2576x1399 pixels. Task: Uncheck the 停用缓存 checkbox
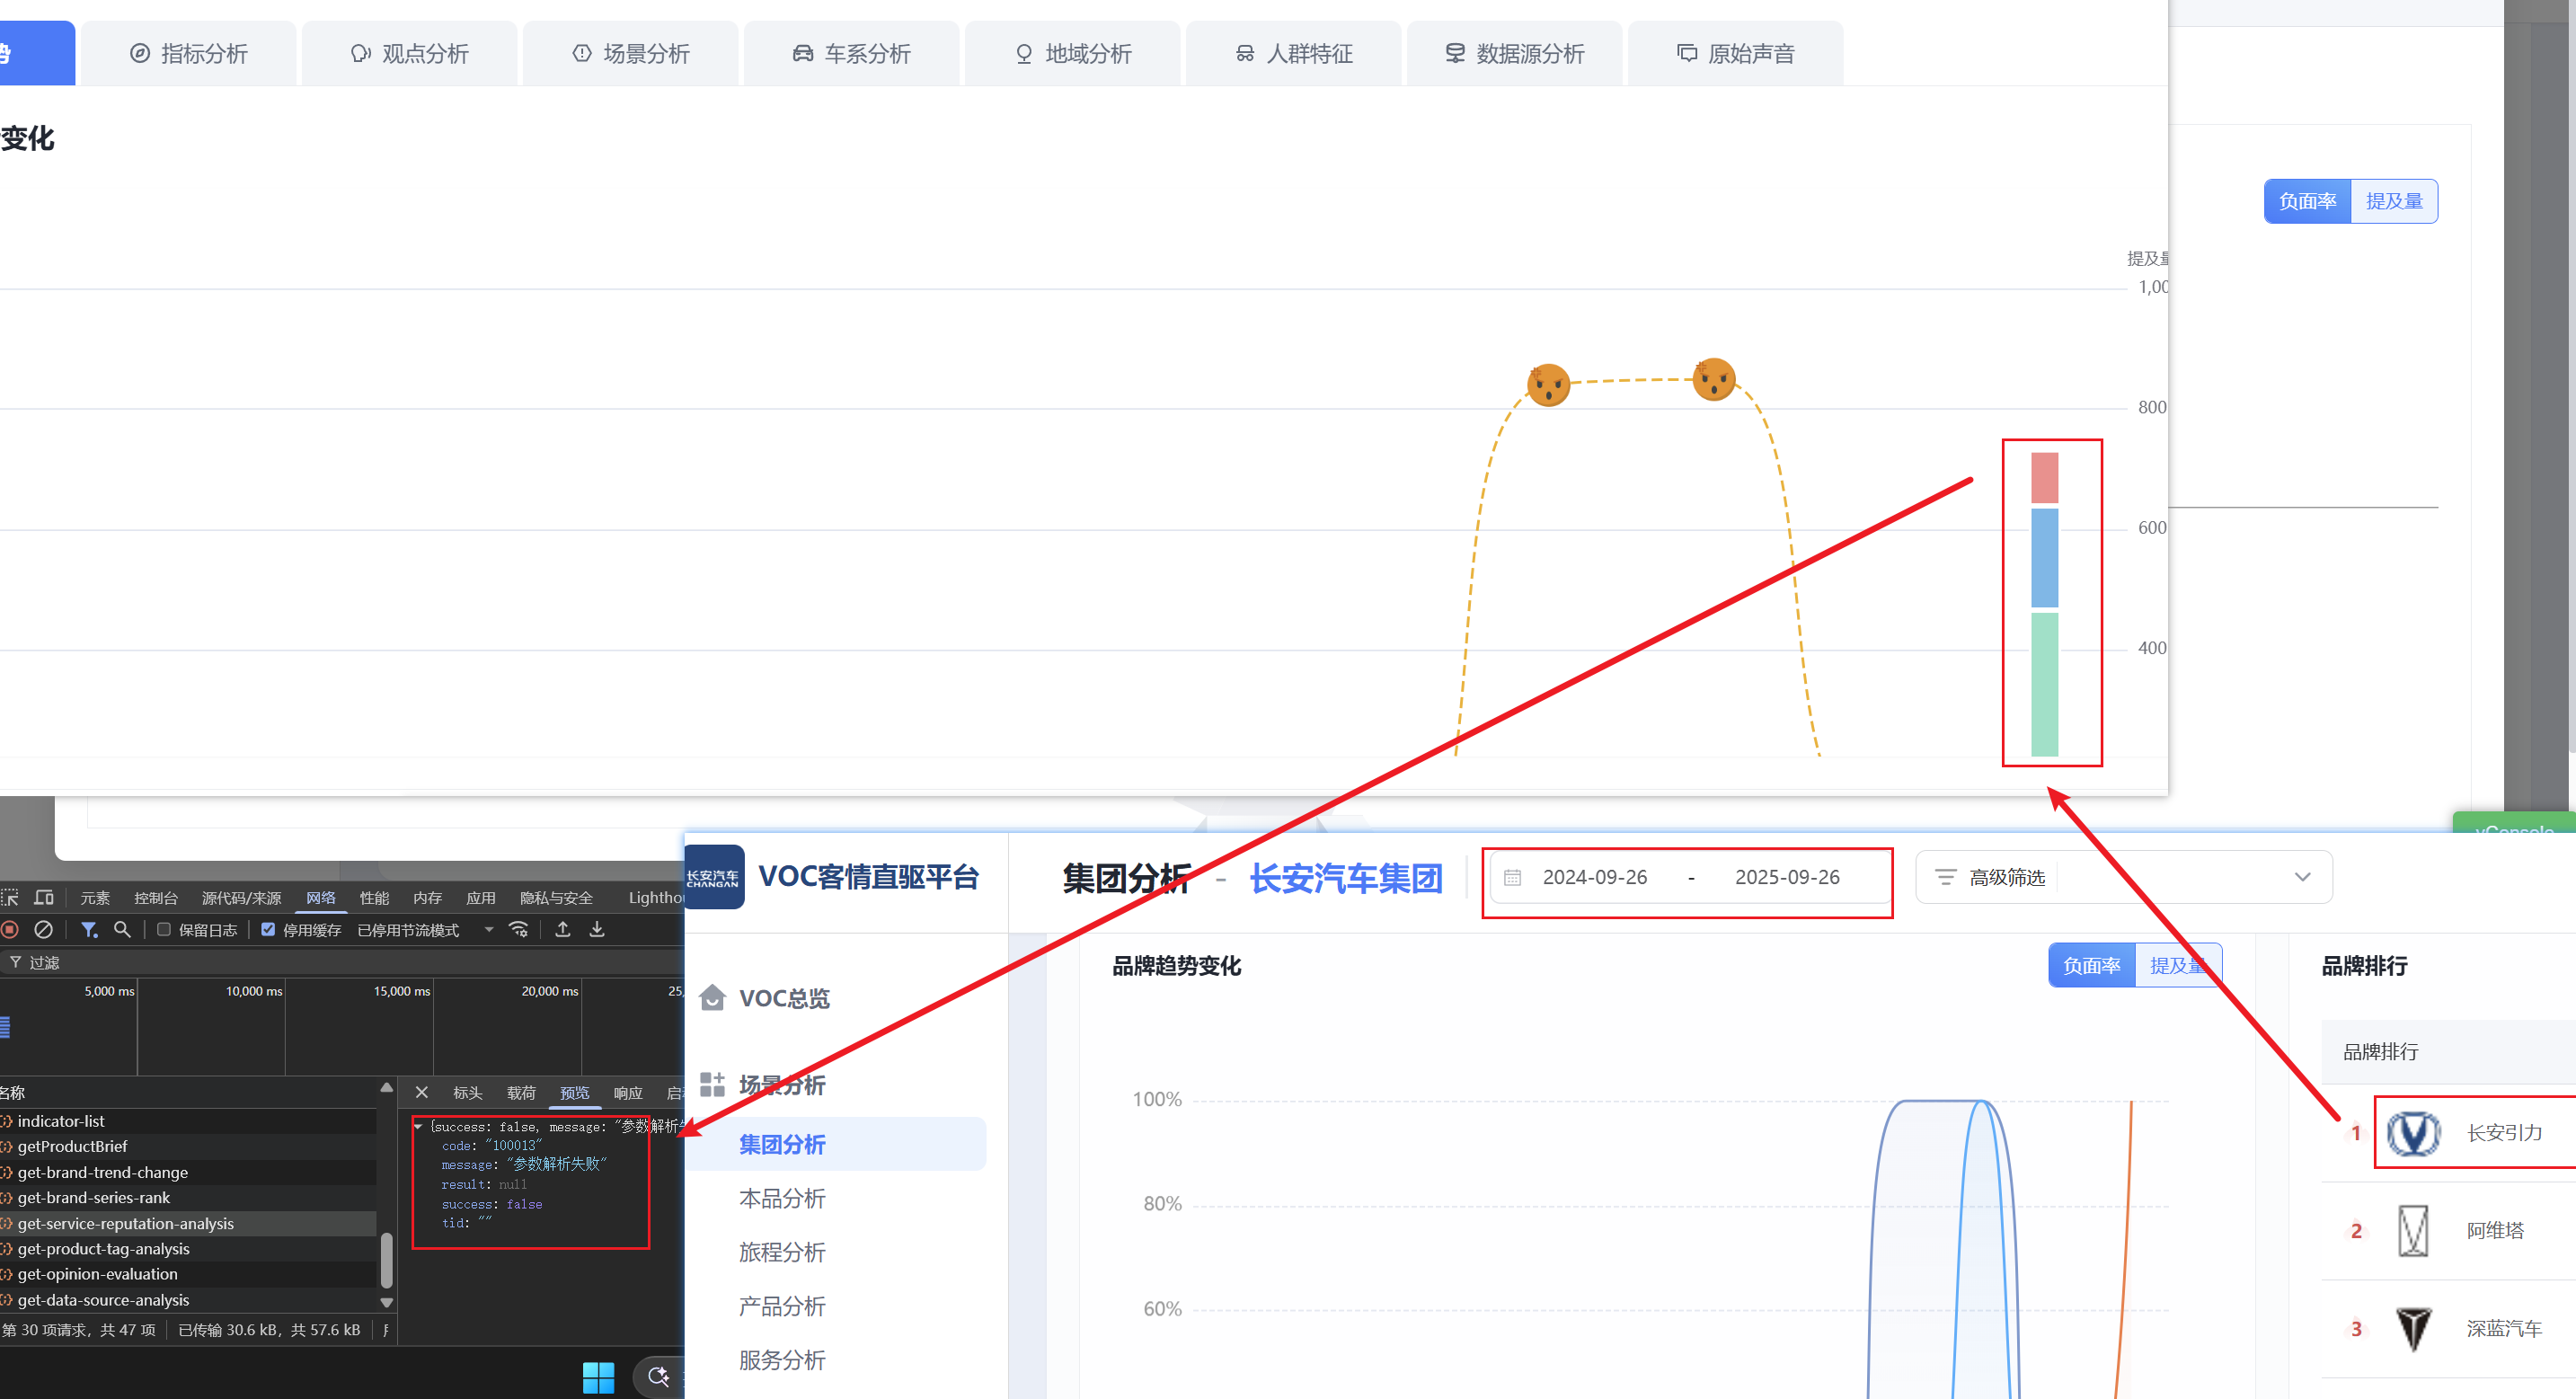point(268,930)
